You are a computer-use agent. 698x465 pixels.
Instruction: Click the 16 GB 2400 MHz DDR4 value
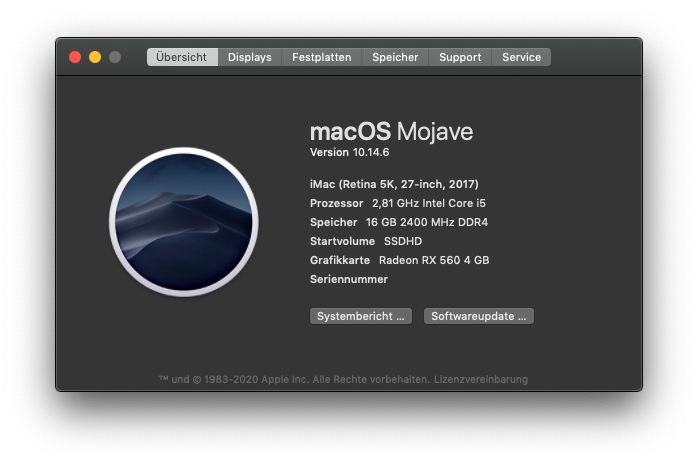pyautogui.click(x=426, y=222)
